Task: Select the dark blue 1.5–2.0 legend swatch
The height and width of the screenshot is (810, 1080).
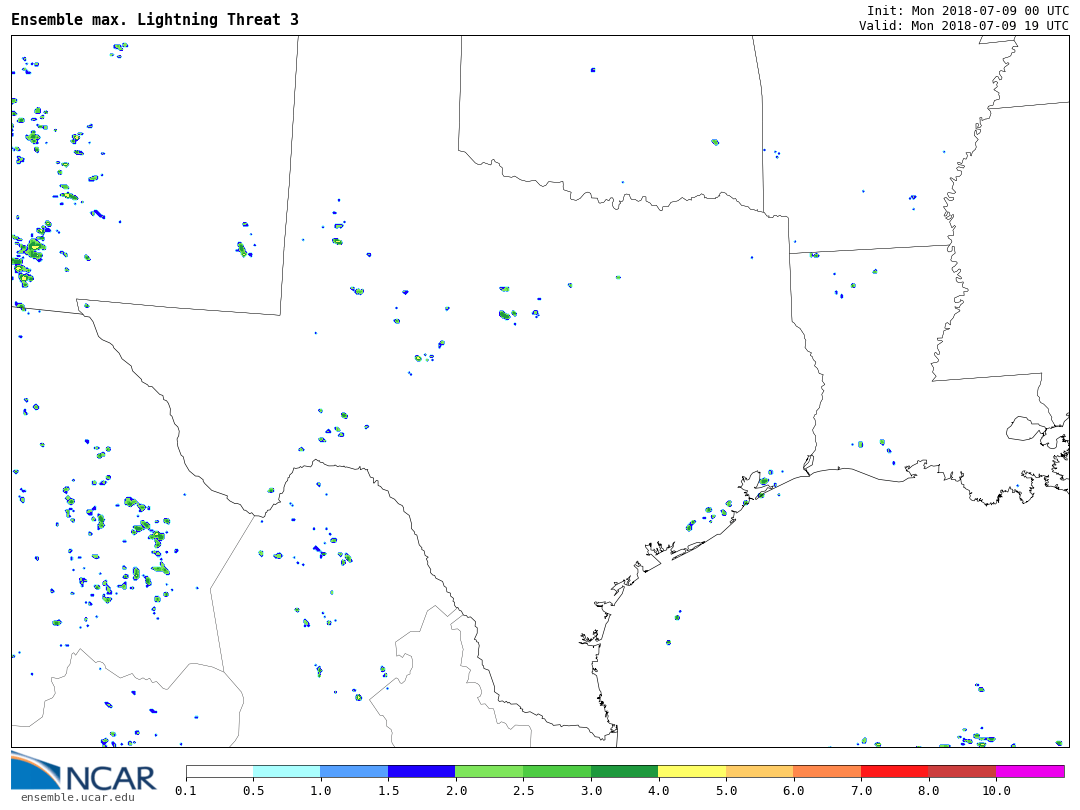Action: point(421,772)
